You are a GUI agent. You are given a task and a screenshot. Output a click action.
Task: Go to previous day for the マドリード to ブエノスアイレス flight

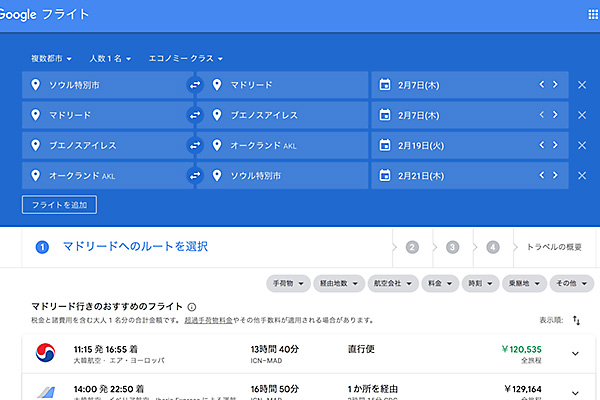pos(541,114)
